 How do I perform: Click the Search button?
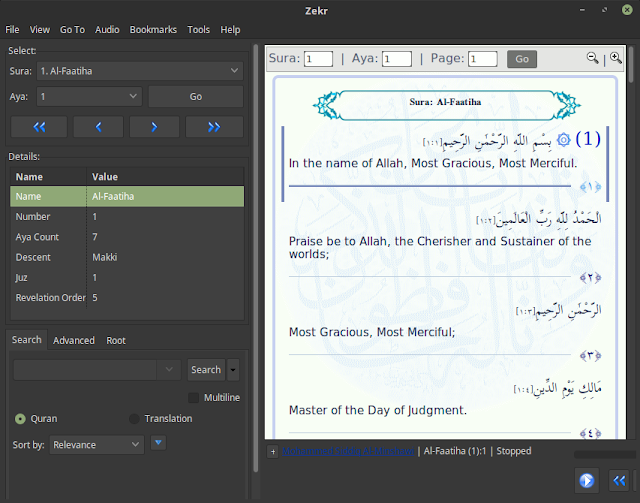(x=206, y=370)
